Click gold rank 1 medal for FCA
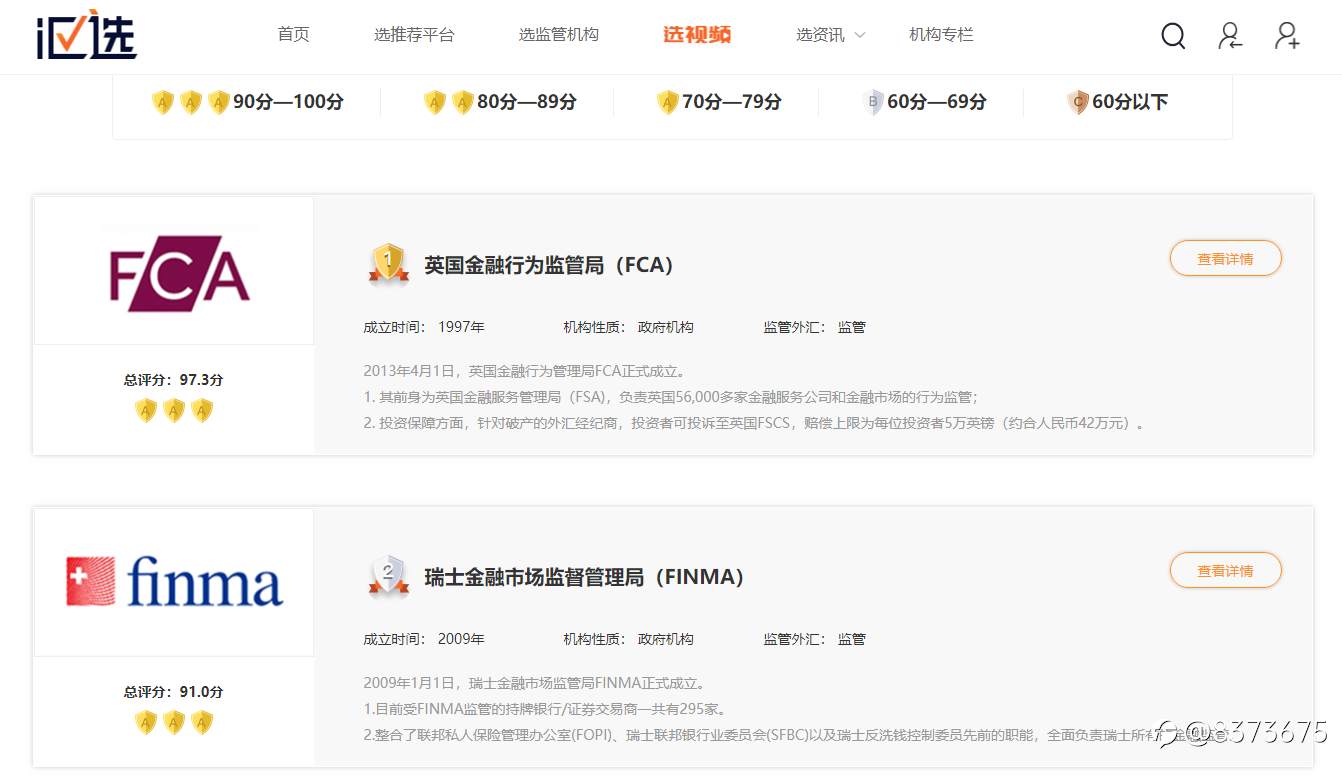 (388, 265)
